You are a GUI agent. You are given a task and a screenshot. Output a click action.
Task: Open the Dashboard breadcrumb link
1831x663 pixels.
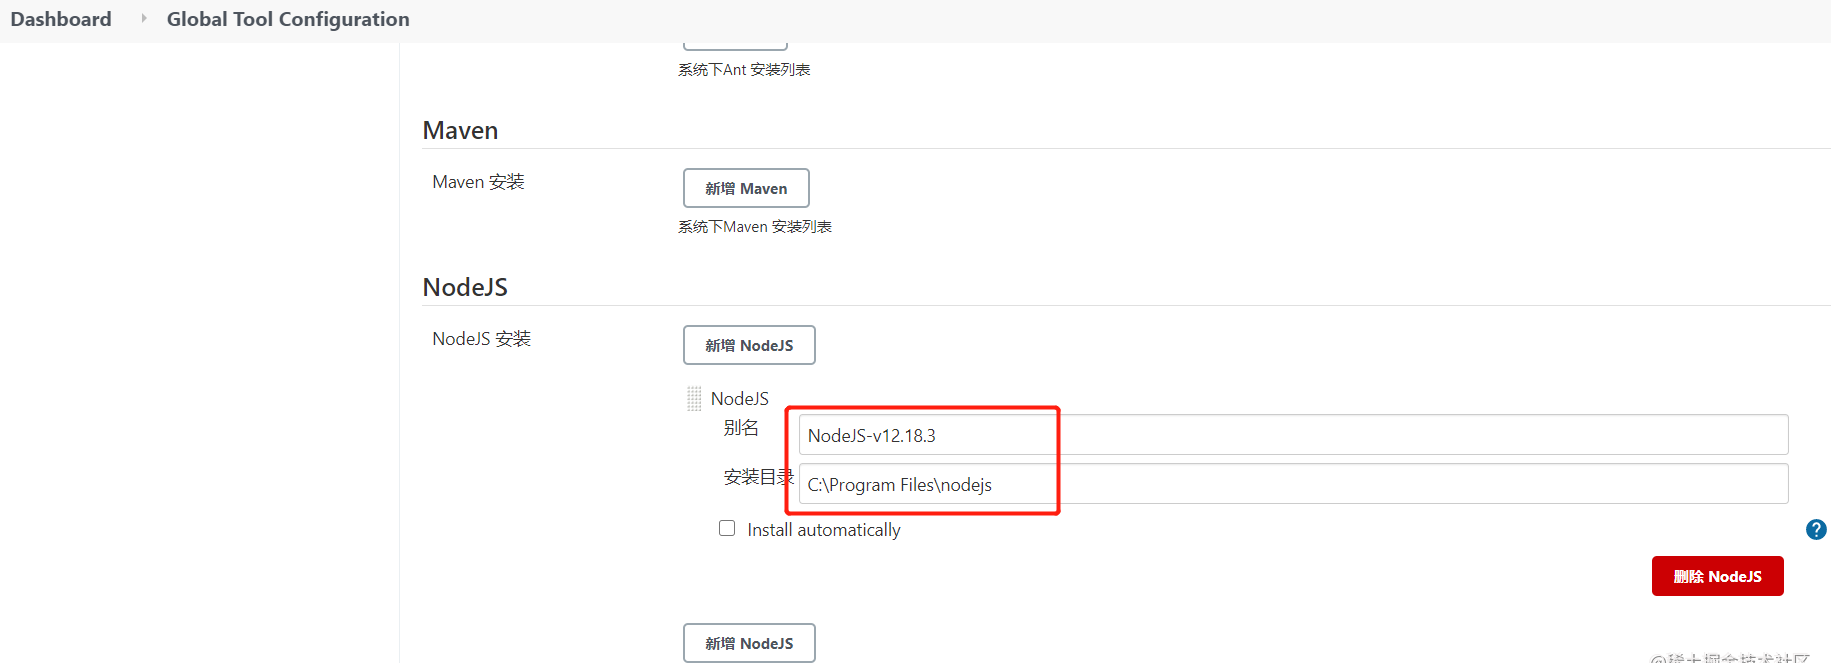[x=61, y=19]
